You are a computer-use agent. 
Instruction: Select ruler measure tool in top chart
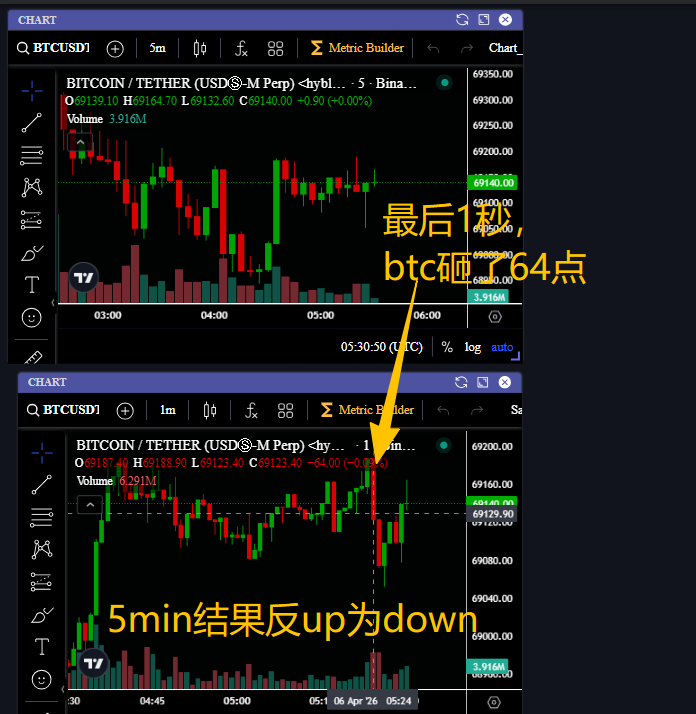[x=32, y=357]
